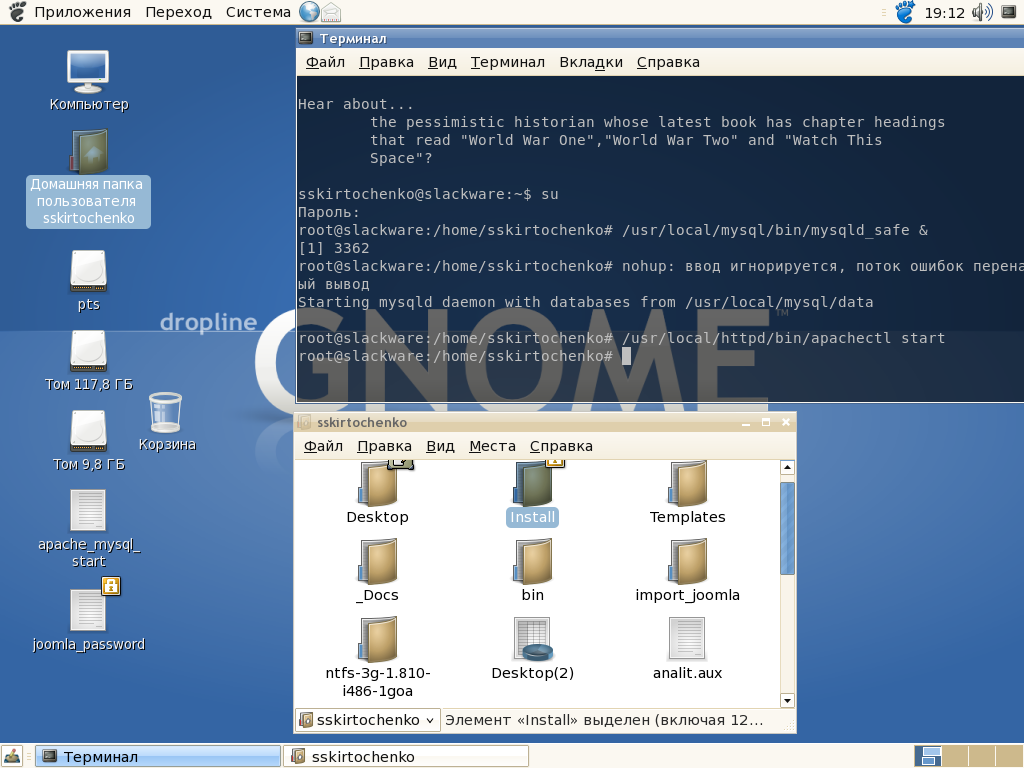Click the show desktop button

click(x=12, y=756)
